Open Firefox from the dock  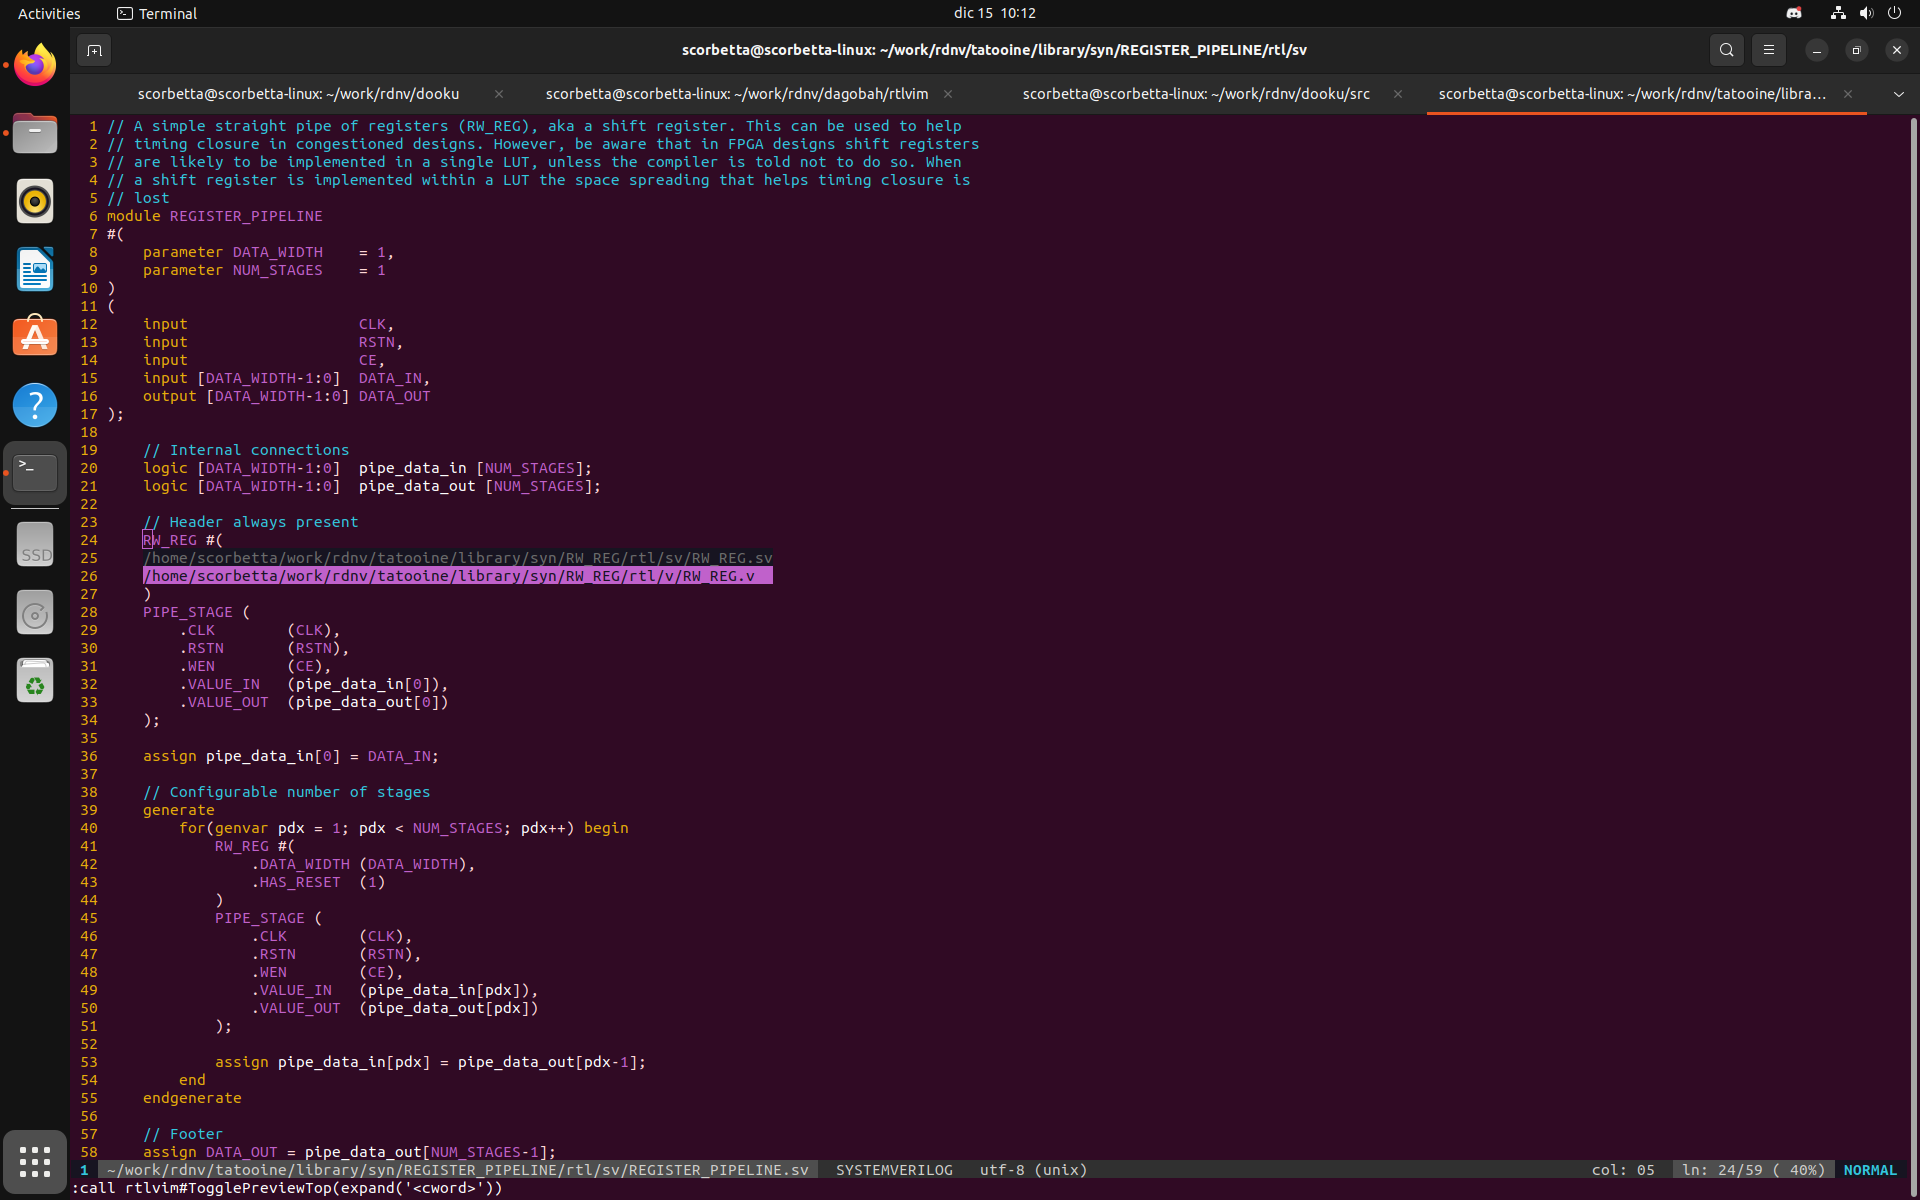pos(35,66)
